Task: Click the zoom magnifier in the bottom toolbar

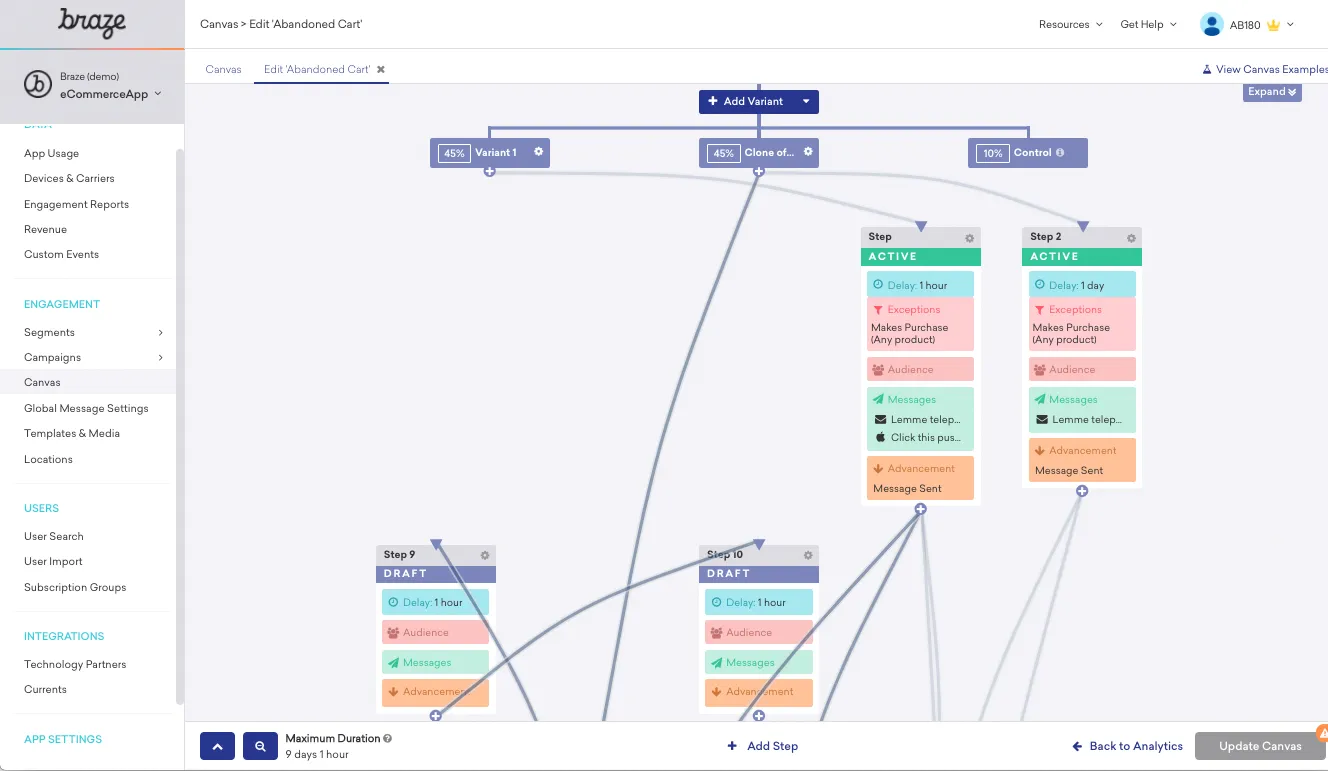Action: pyautogui.click(x=260, y=745)
